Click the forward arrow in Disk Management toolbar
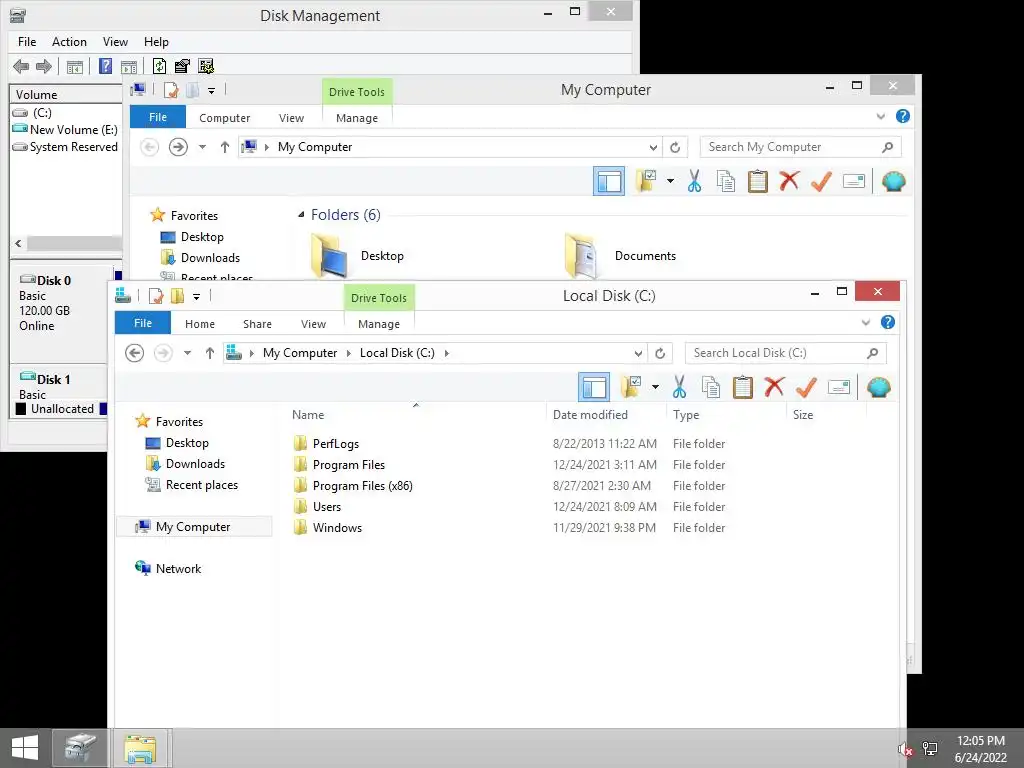Image resolution: width=1024 pixels, height=768 pixels. [44, 66]
